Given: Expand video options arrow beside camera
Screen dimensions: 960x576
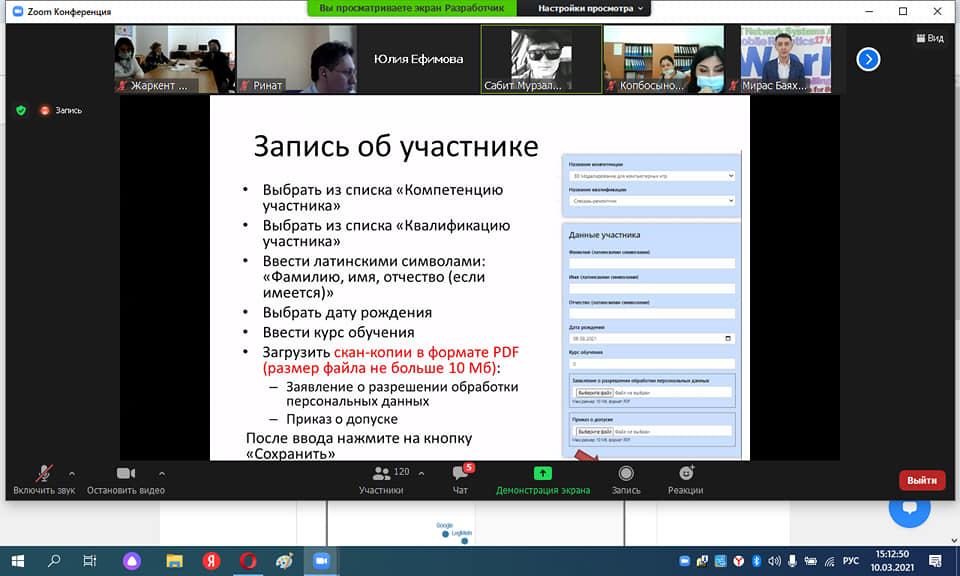Looking at the screenshot, I should click(x=162, y=473).
